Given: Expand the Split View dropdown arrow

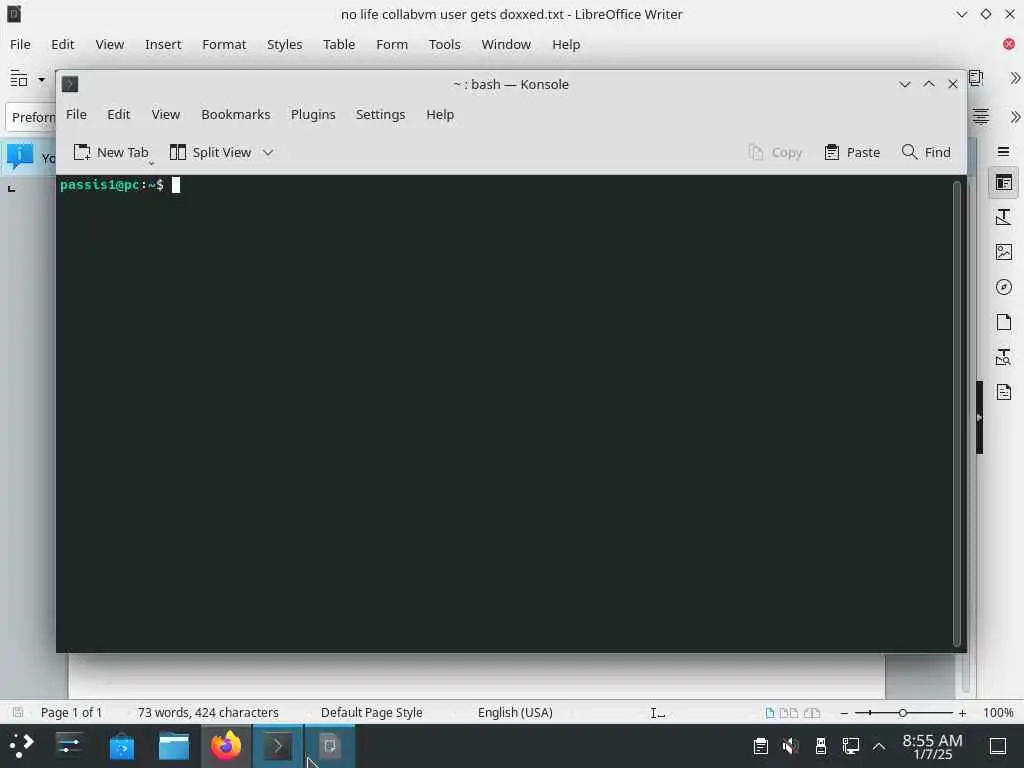Looking at the screenshot, I should tap(268, 152).
